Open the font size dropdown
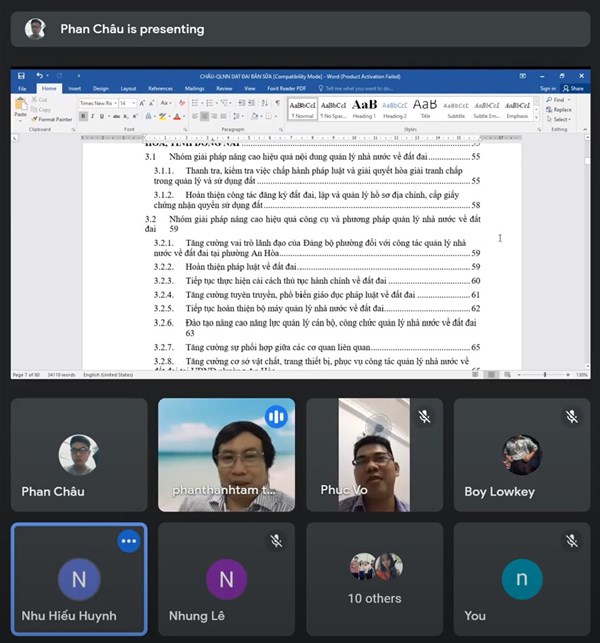Image resolution: width=600 pixels, height=643 pixels. click(x=127, y=103)
